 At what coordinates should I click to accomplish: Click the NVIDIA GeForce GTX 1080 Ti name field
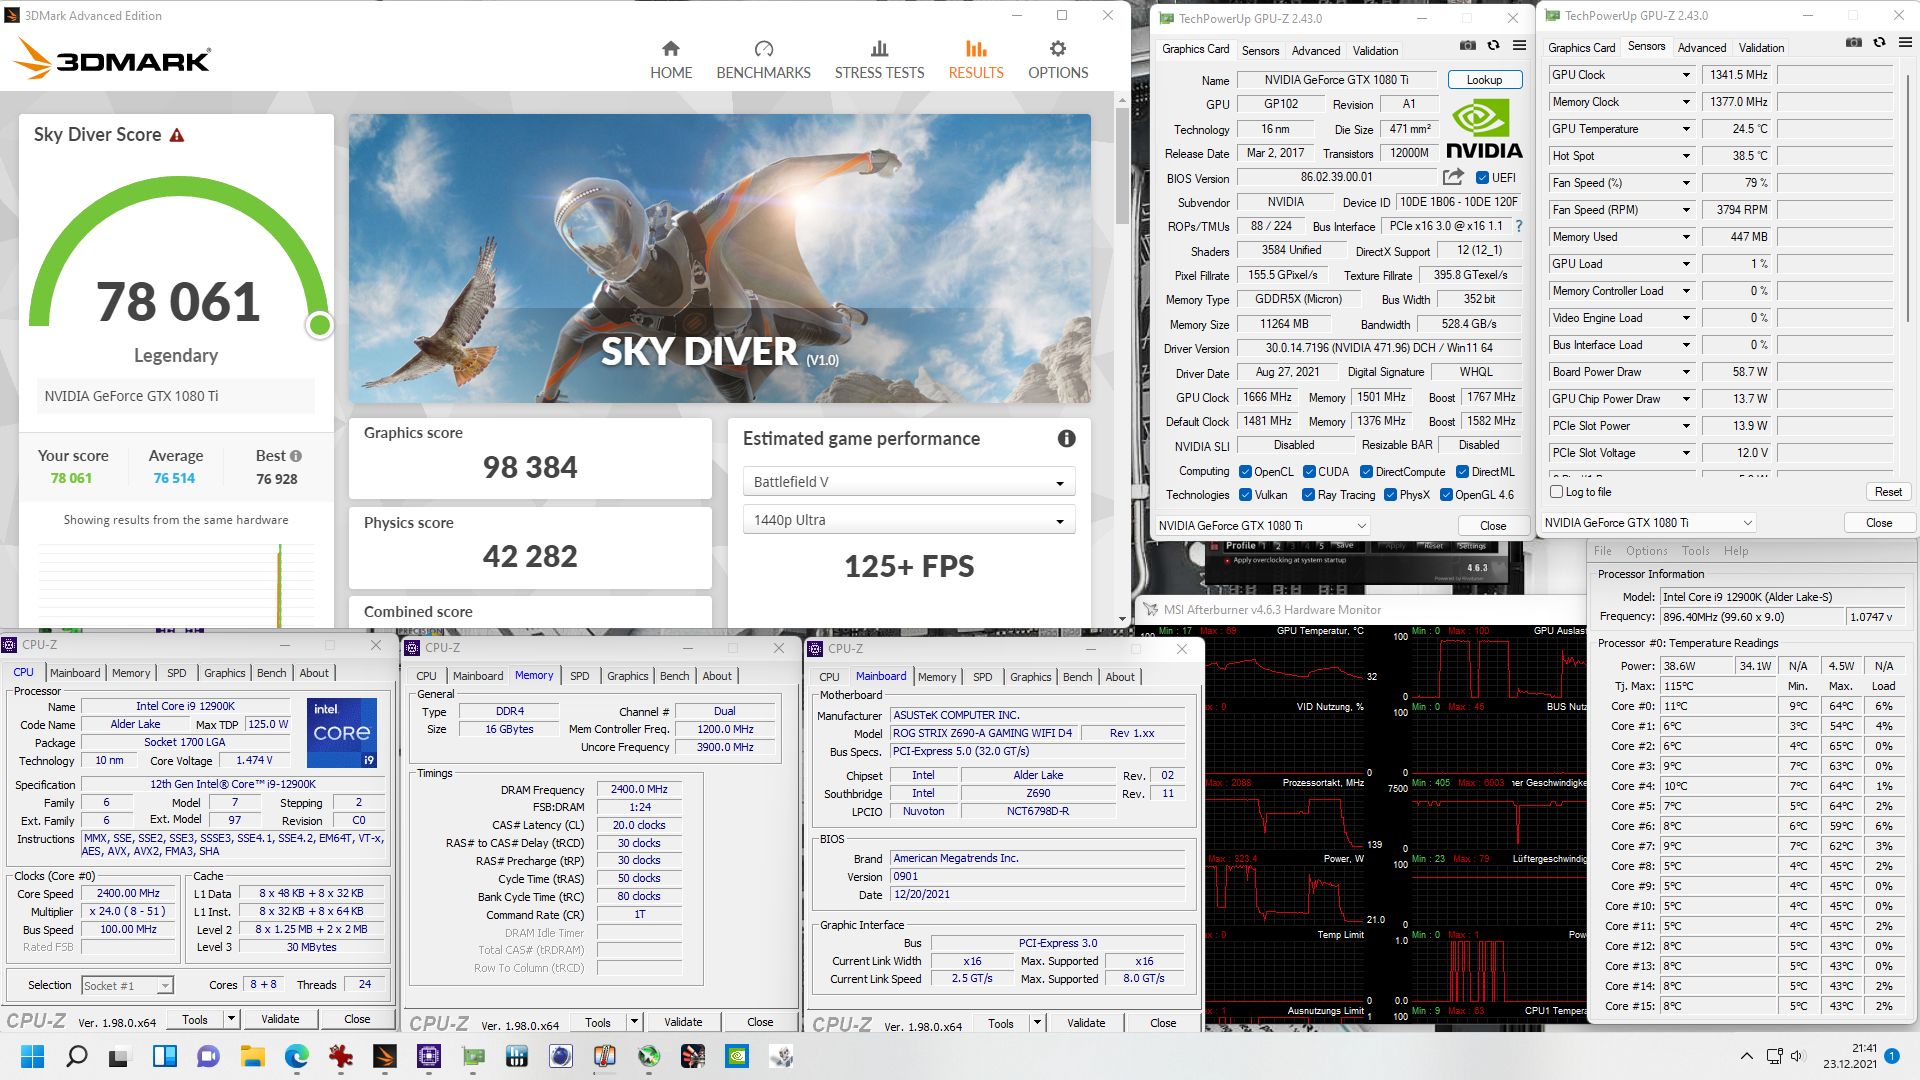point(1336,80)
